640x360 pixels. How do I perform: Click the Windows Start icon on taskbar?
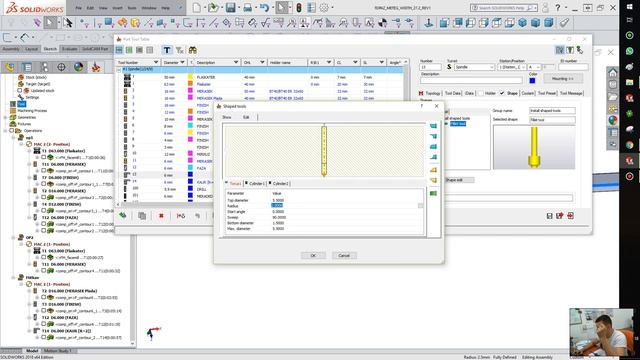point(629,7)
